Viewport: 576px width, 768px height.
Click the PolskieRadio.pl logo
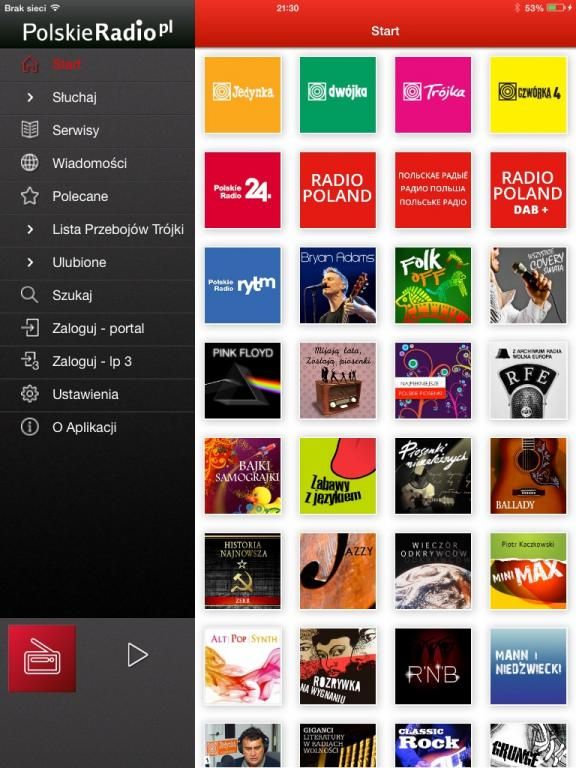[97, 31]
